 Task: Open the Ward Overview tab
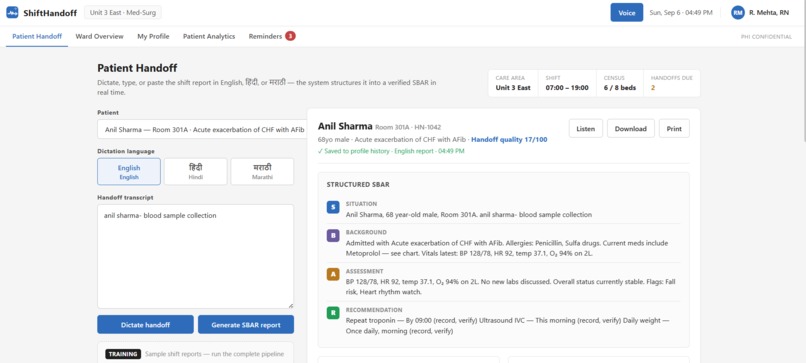[99, 37]
